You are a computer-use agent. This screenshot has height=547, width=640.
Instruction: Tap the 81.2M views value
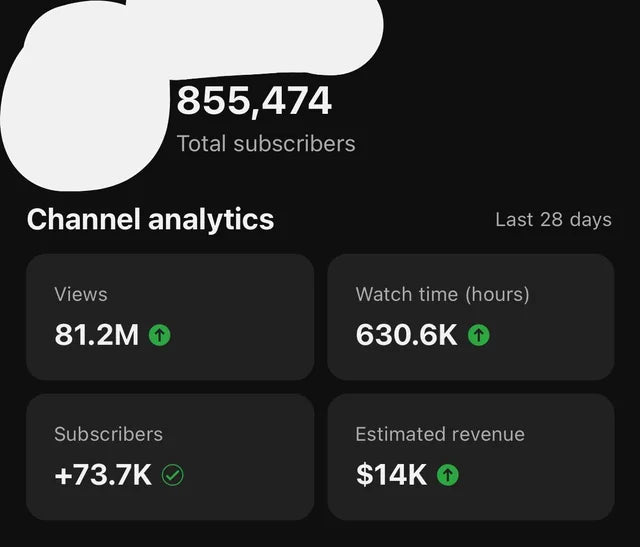(96, 336)
